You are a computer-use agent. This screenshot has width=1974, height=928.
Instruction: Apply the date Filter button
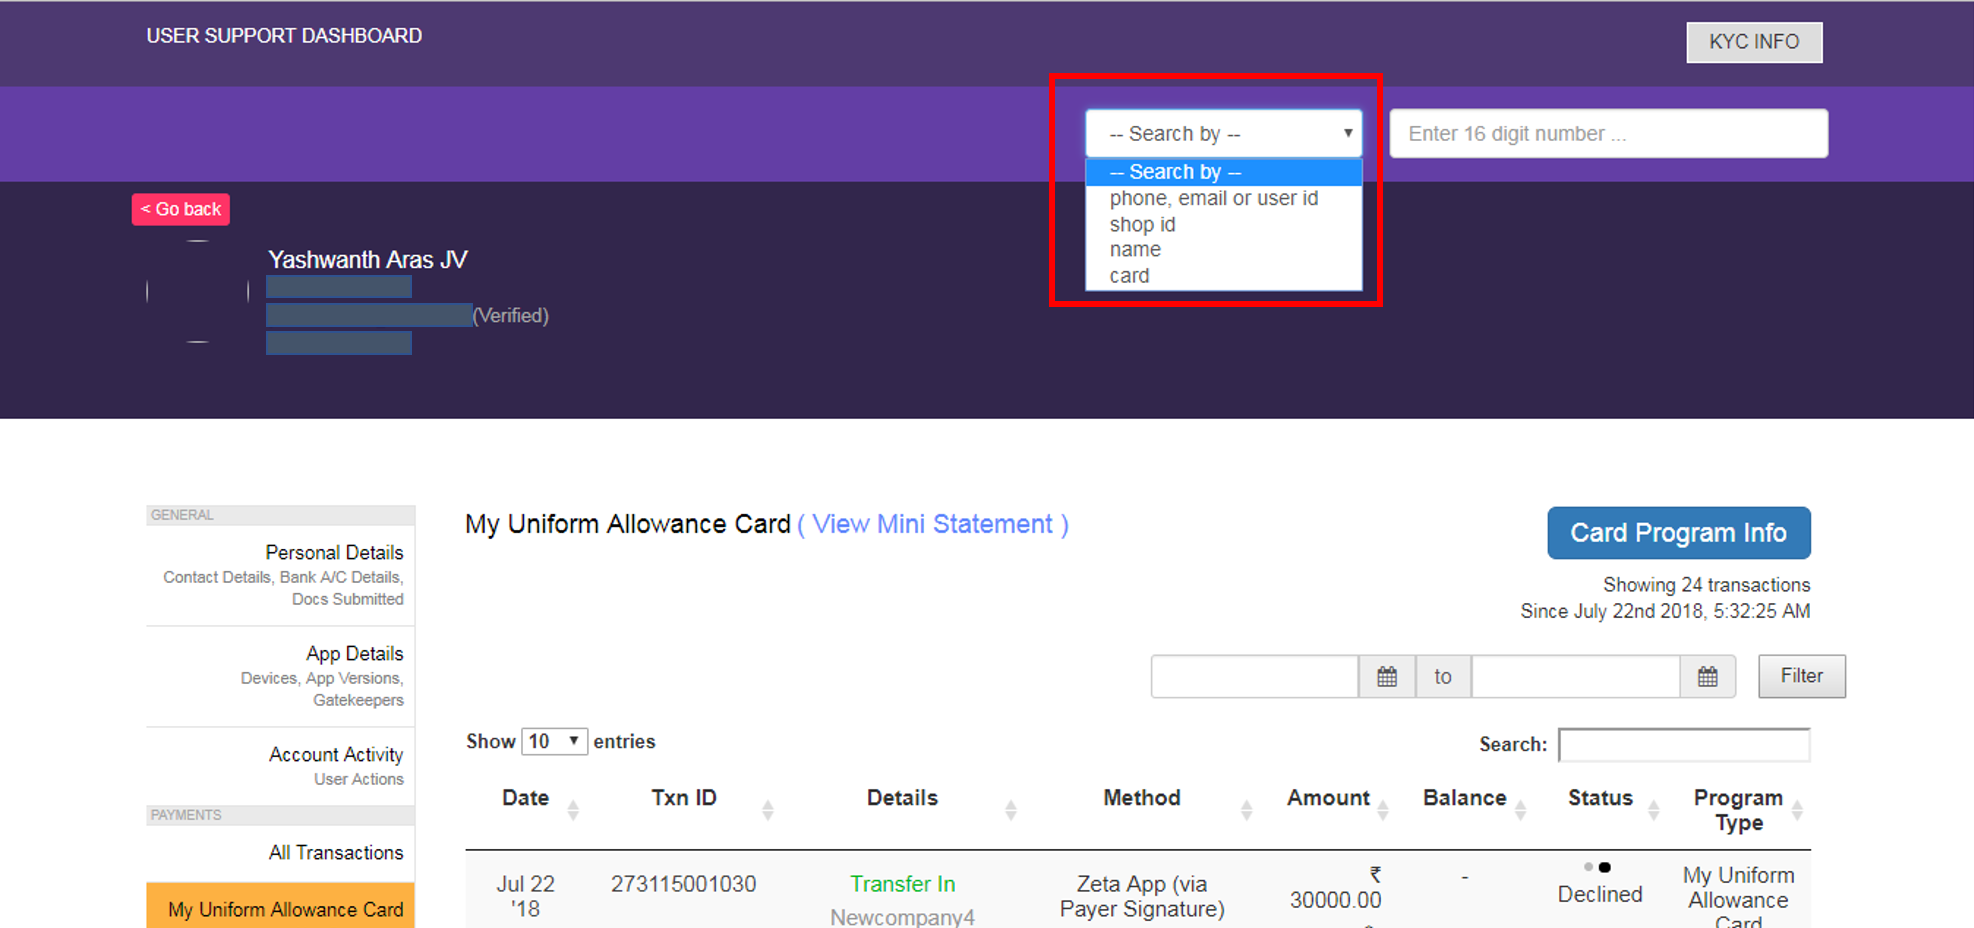(x=1802, y=676)
